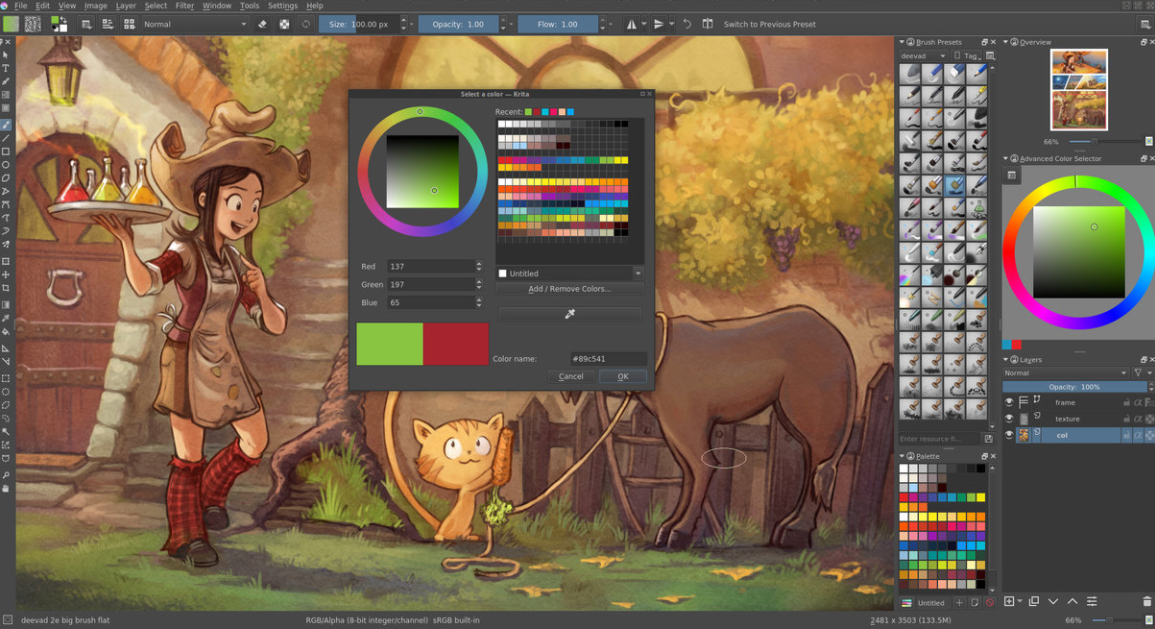Click Cancel in color dialog

click(571, 376)
